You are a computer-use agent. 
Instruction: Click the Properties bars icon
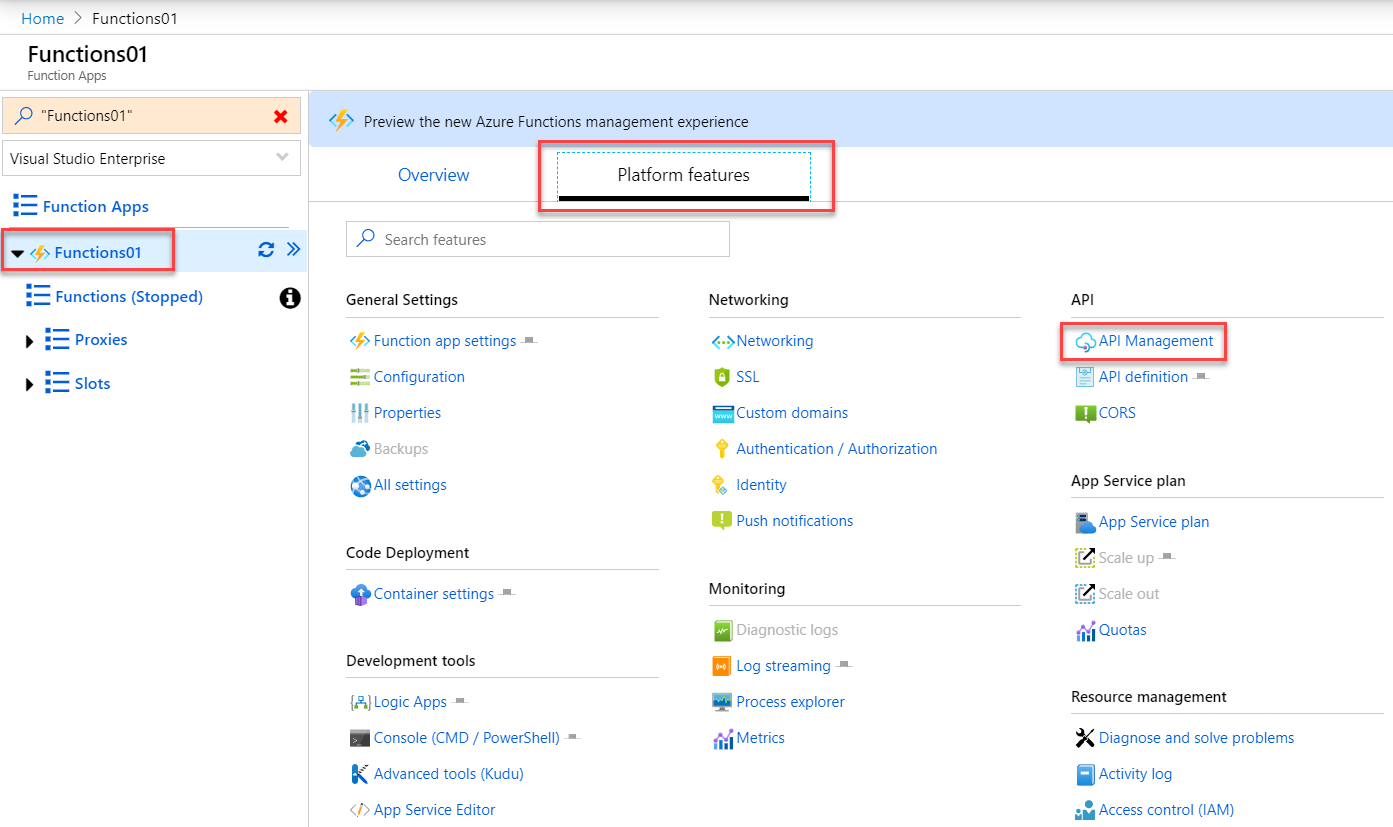360,413
